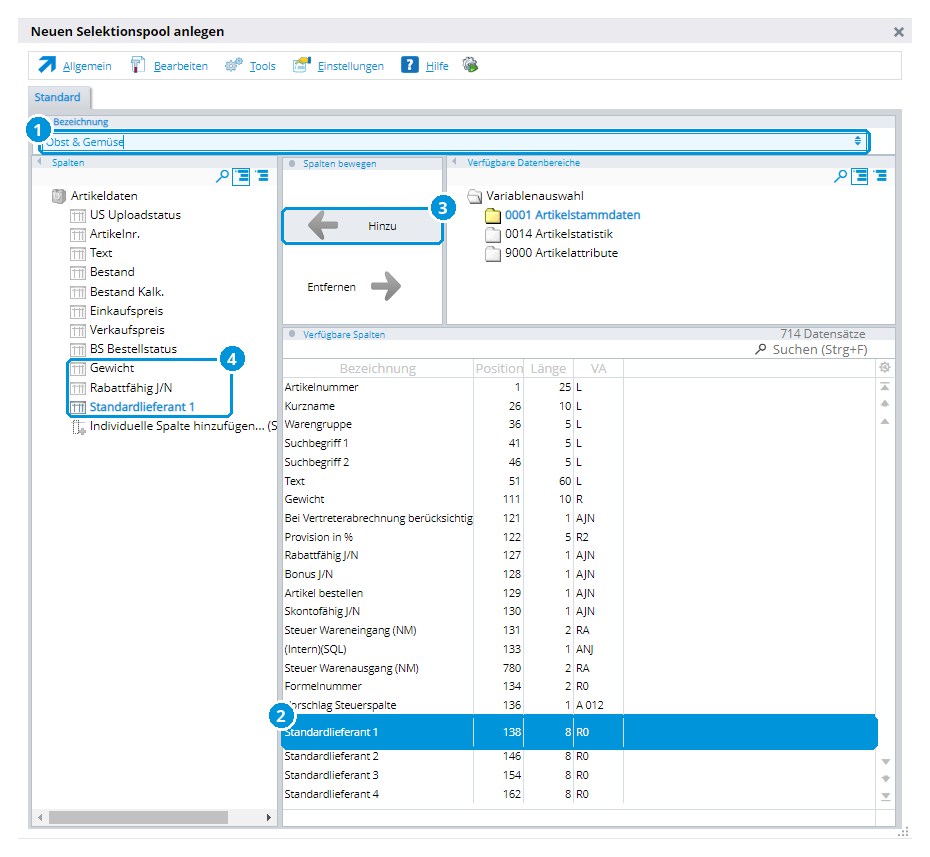The height and width of the screenshot is (857, 930).
Task: Switch to the Standard tab
Action: point(58,97)
